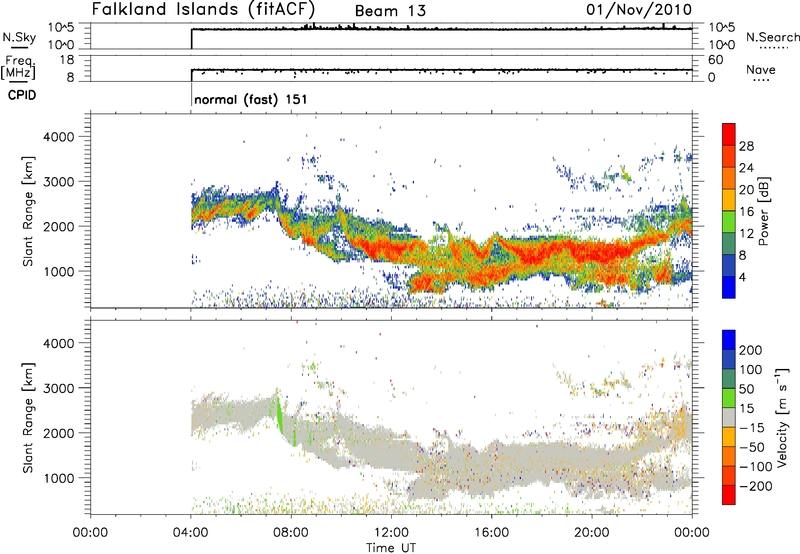Image resolution: width=800 pixels, height=554 pixels.
Task: Click the "20" value on the power colorbar
Action: [x=746, y=190]
